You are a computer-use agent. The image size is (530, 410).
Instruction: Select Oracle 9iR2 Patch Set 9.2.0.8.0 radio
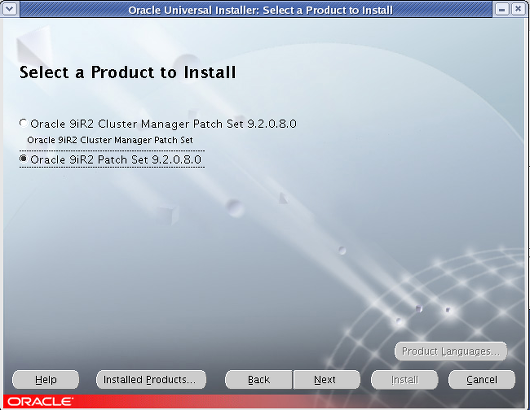click(23, 159)
